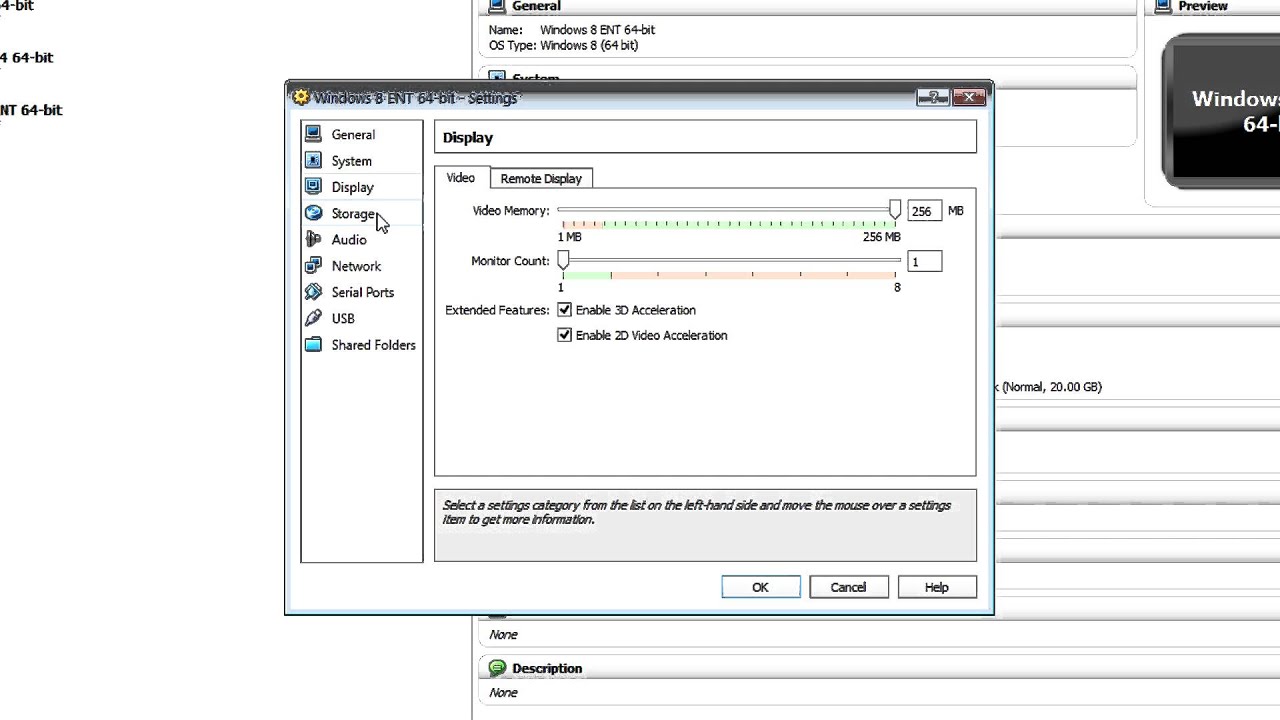Click the Video Memory slider handle
1280x720 pixels.
click(x=895, y=209)
